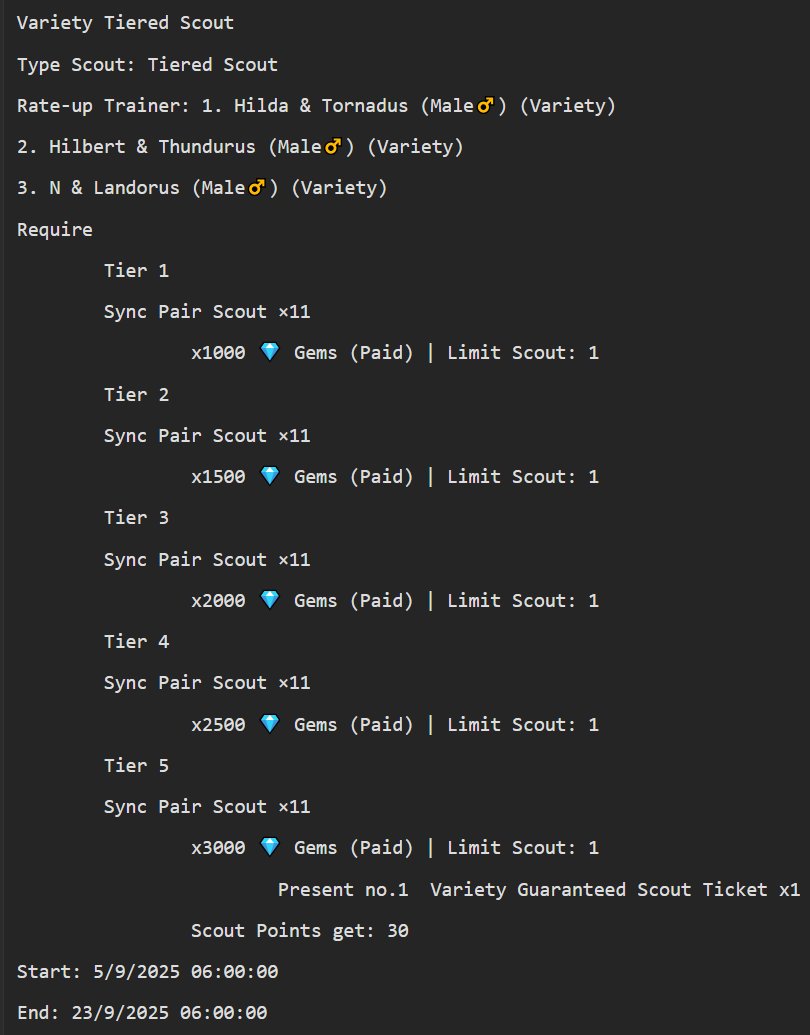Screen dimensions: 810x1035
Task: Click Limit Scout: 1 on Tier 4 line
Action: 523,725
